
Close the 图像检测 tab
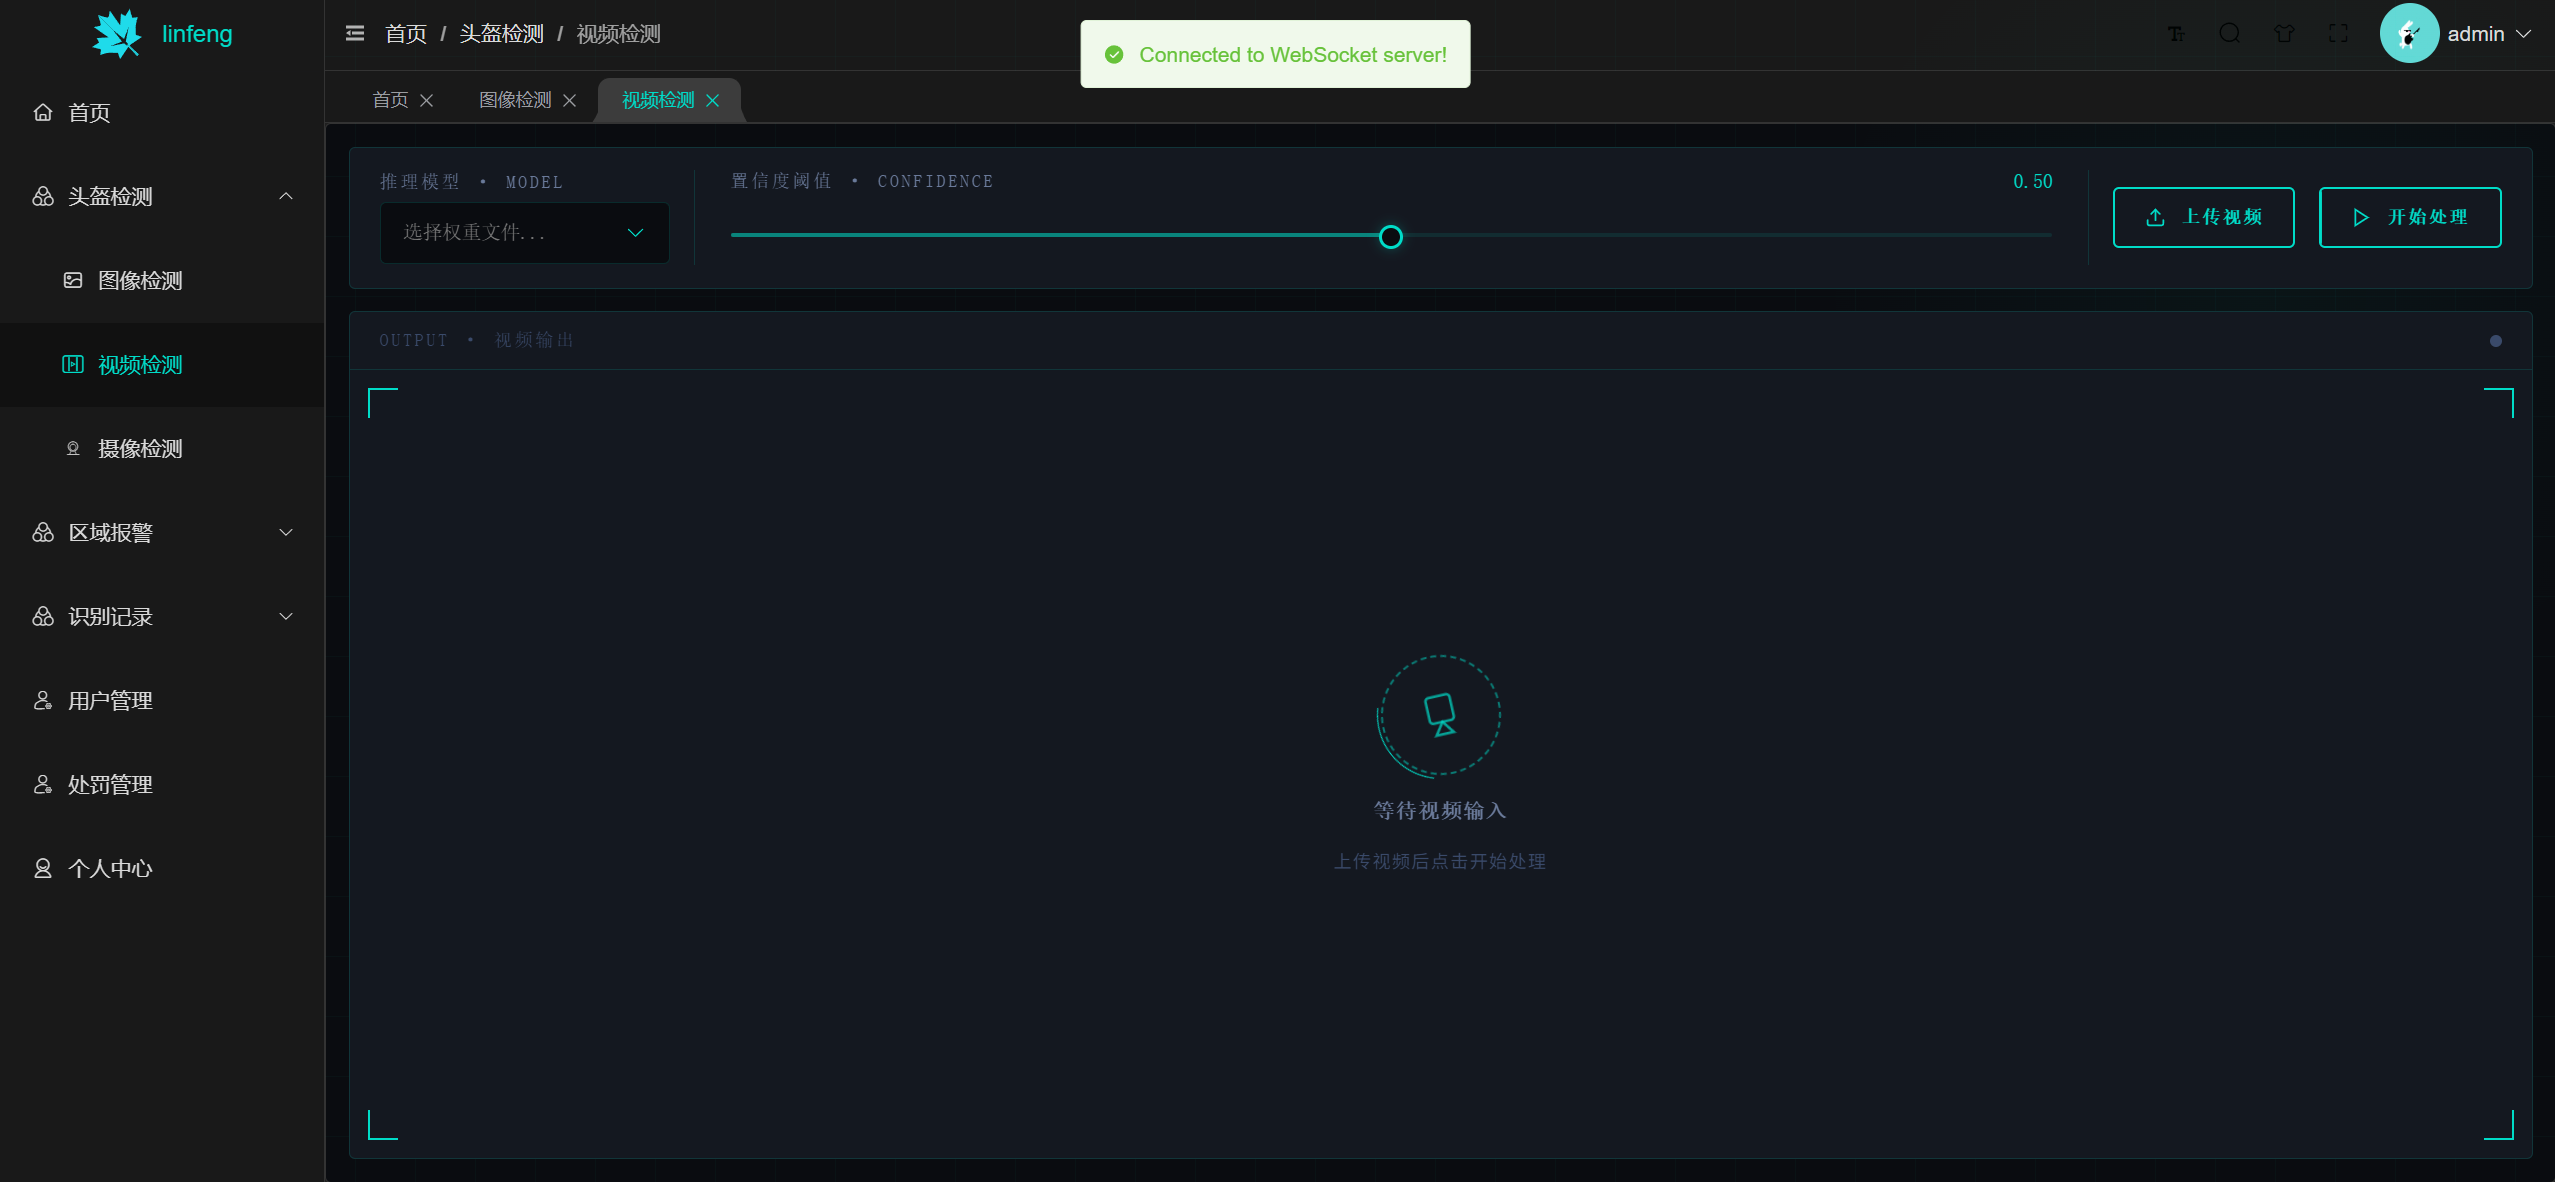coord(570,100)
